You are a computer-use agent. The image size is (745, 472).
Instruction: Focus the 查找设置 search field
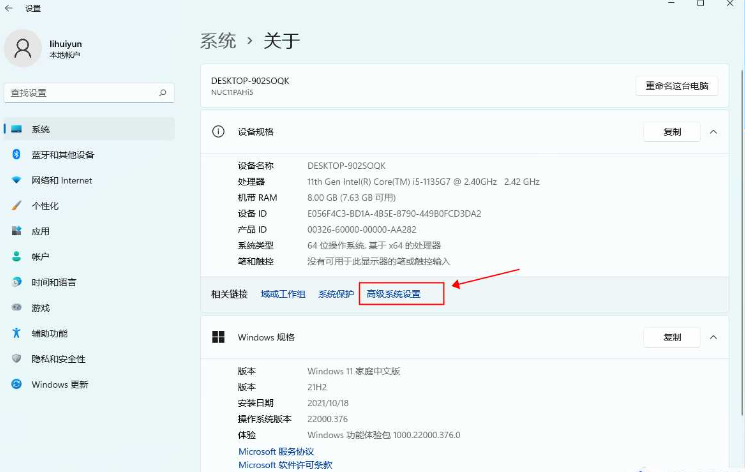tap(89, 93)
